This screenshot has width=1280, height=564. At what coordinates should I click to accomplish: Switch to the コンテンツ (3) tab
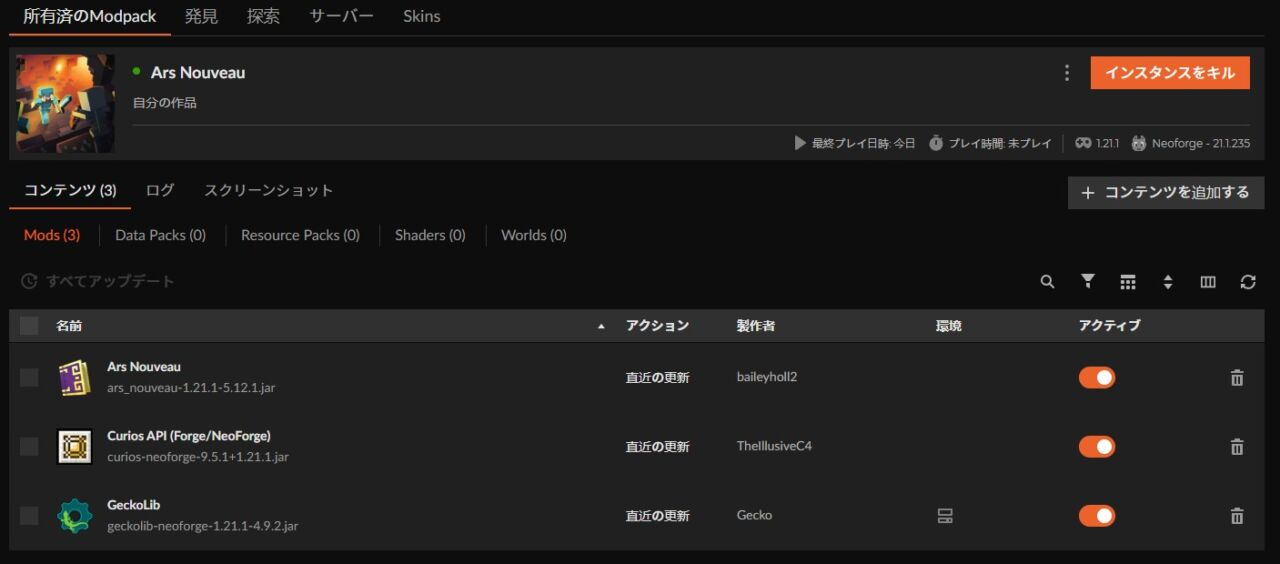[70, 190]
